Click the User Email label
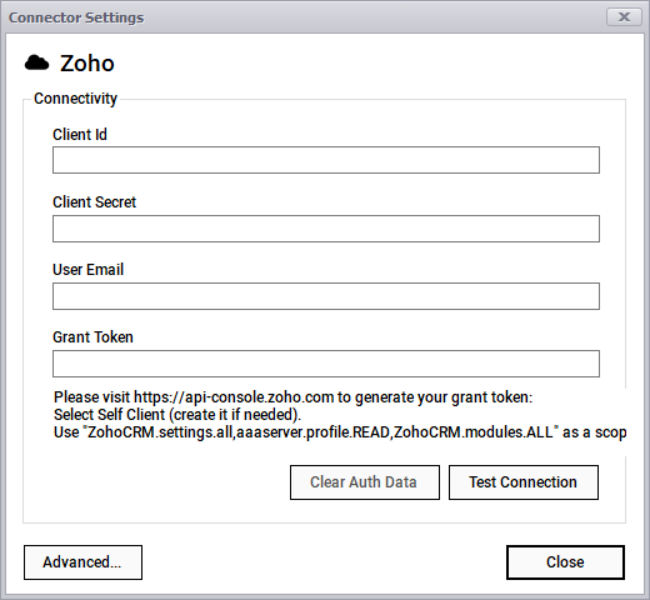 [x=88, y=269]
